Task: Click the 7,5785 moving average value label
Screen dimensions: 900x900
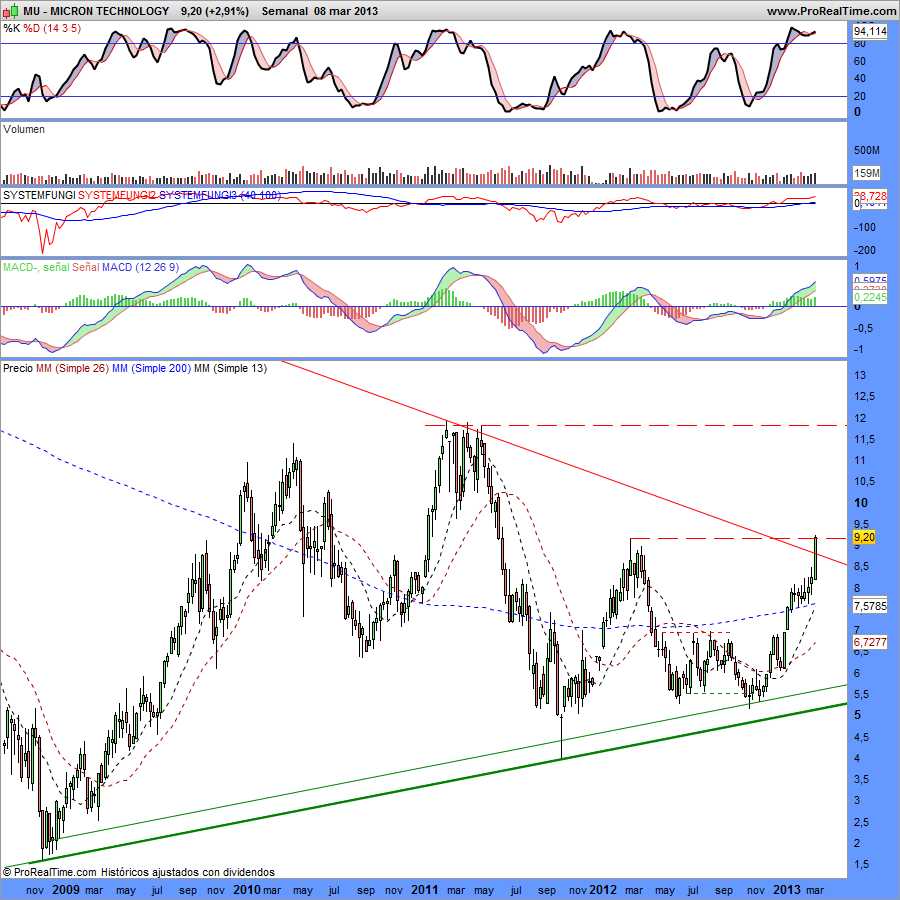Action: tap(870, 606)
